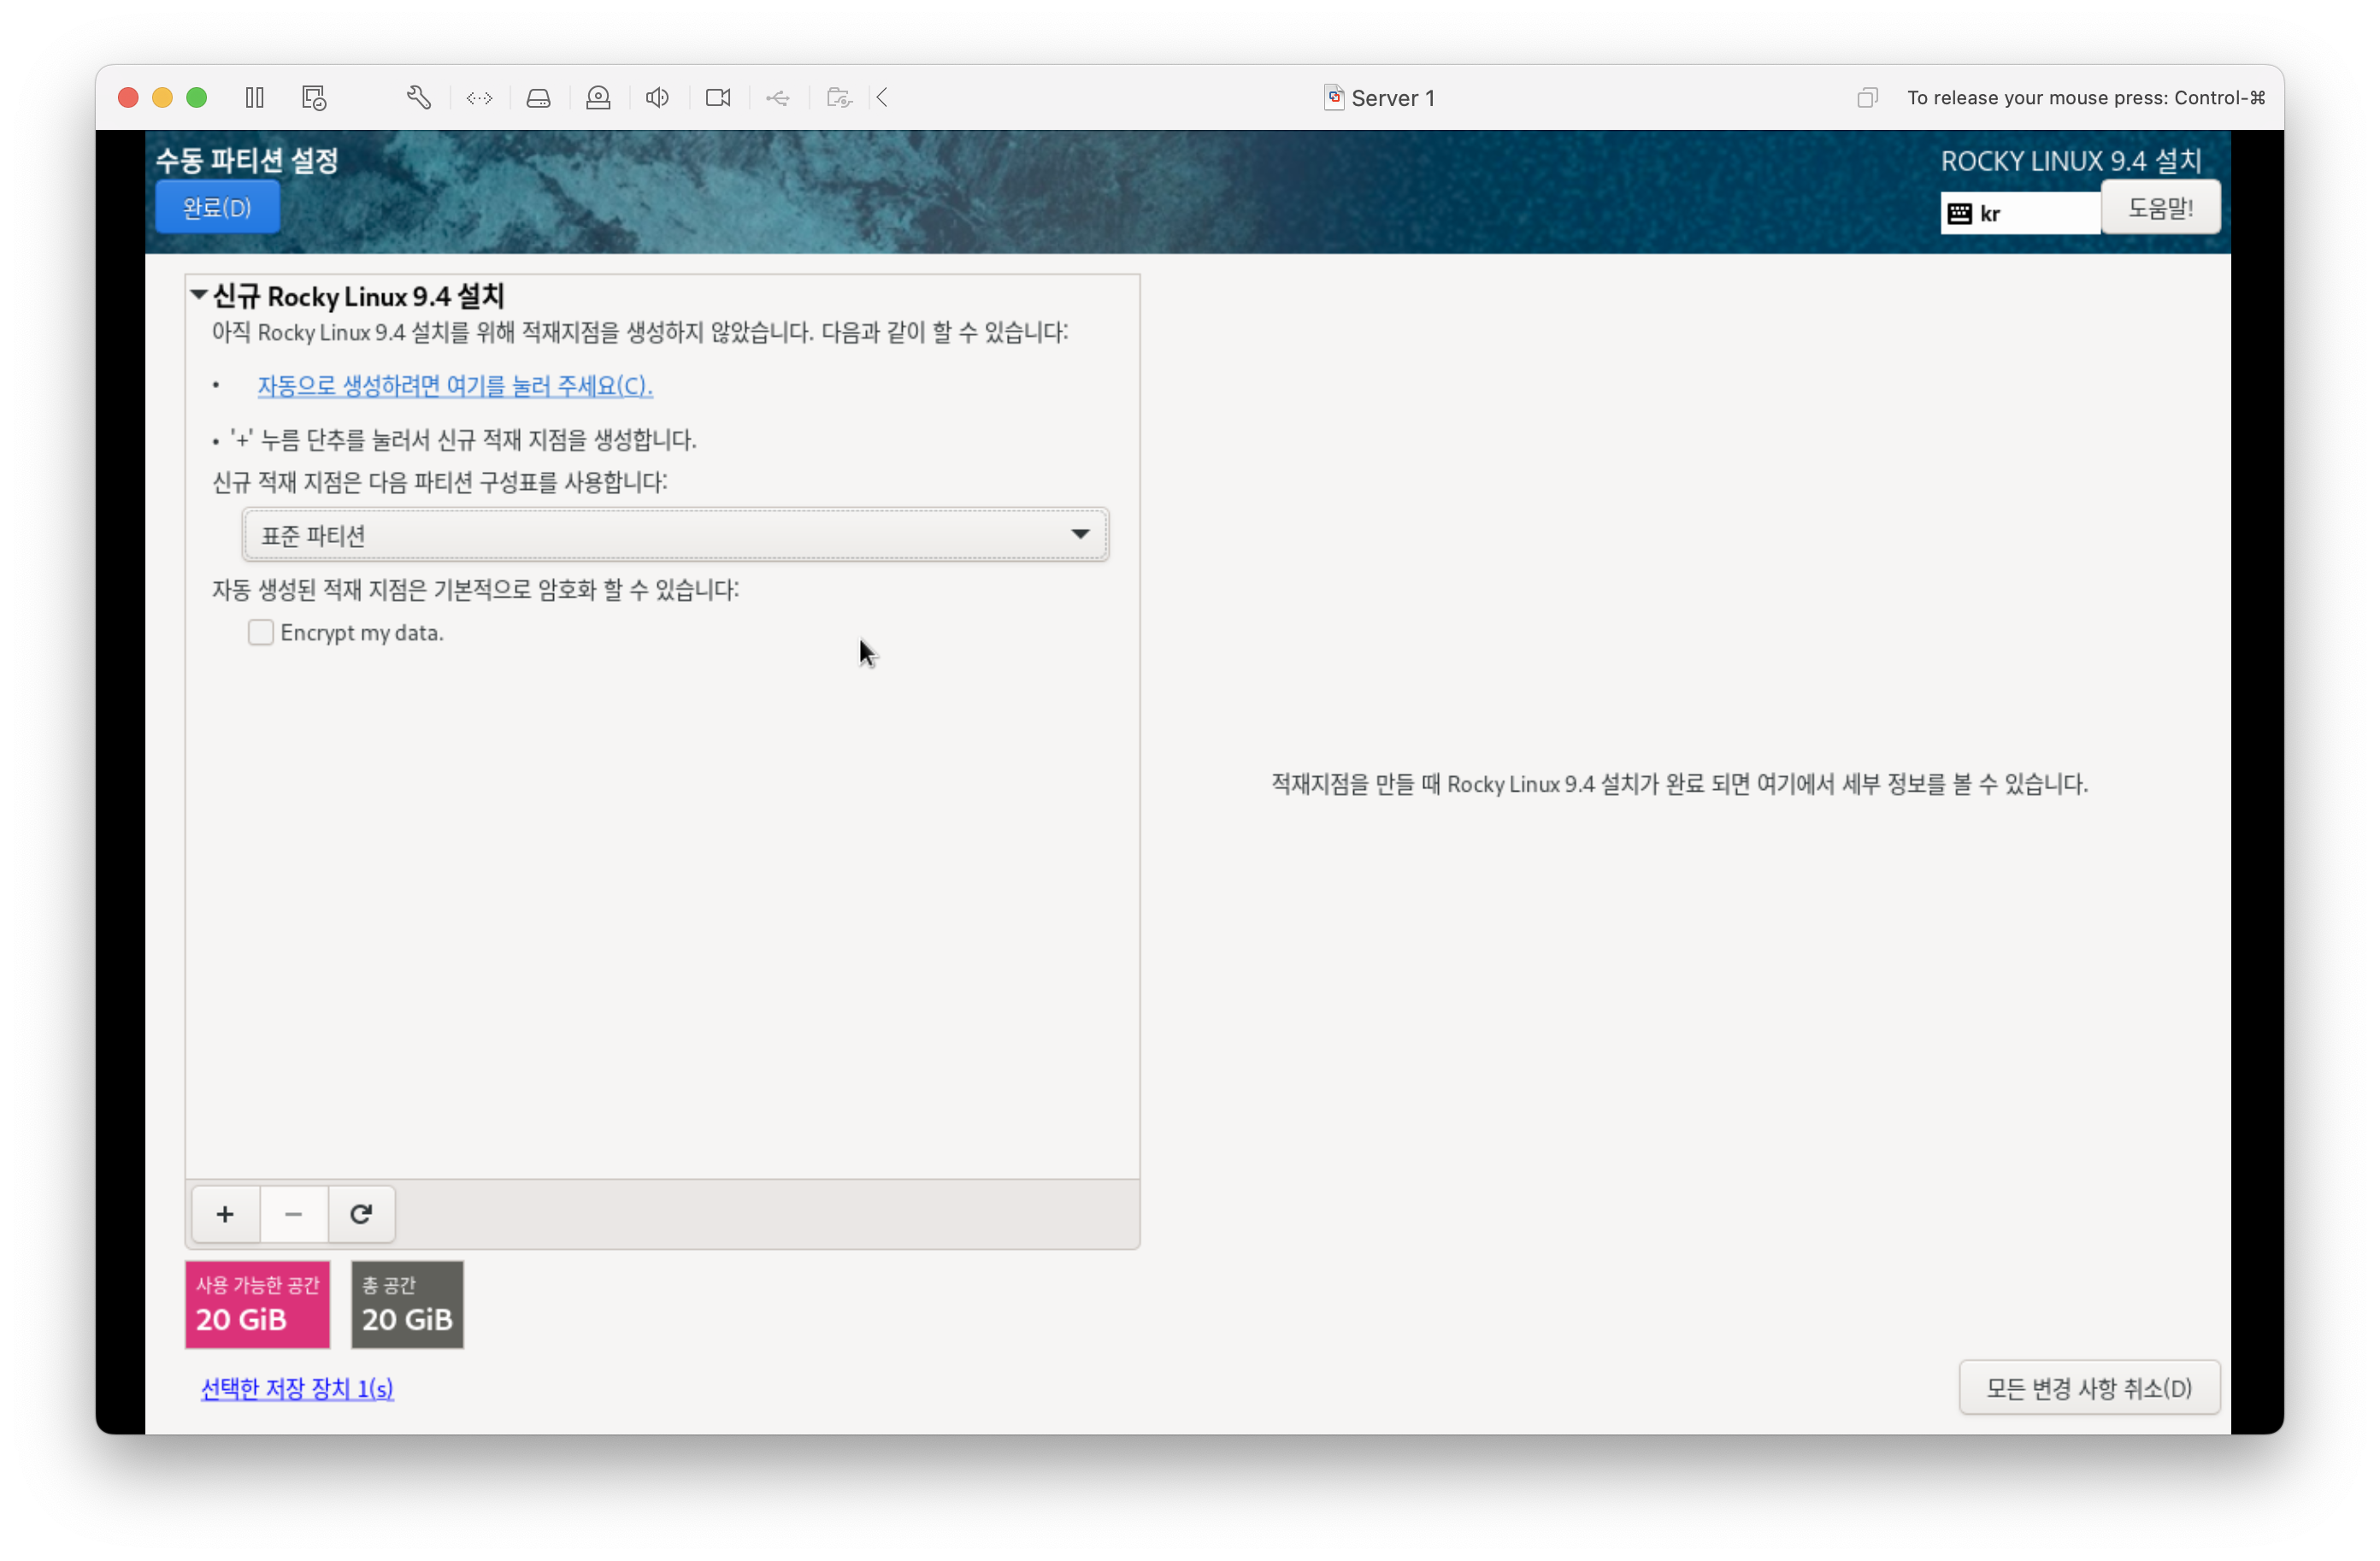Maximize the Server 1 window green button

(197, 97)
